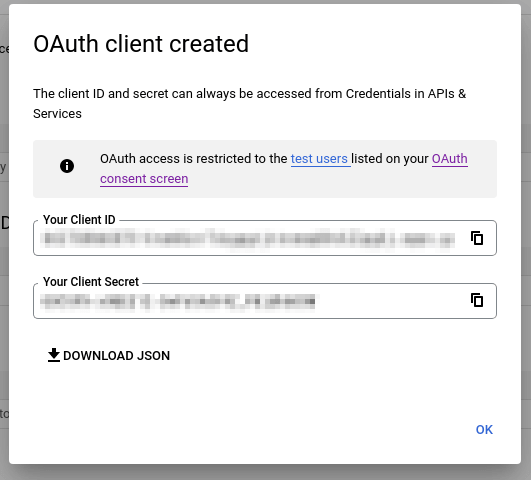Click 'Credentials in APIs &' description text
The image size is (531, 480).
coord(406,94)
